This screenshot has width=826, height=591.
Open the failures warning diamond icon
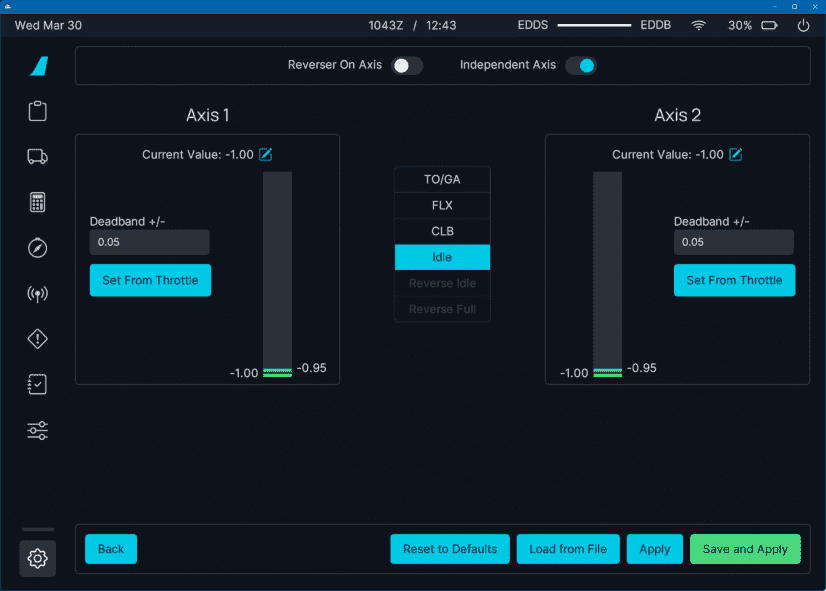coord(37,339)
